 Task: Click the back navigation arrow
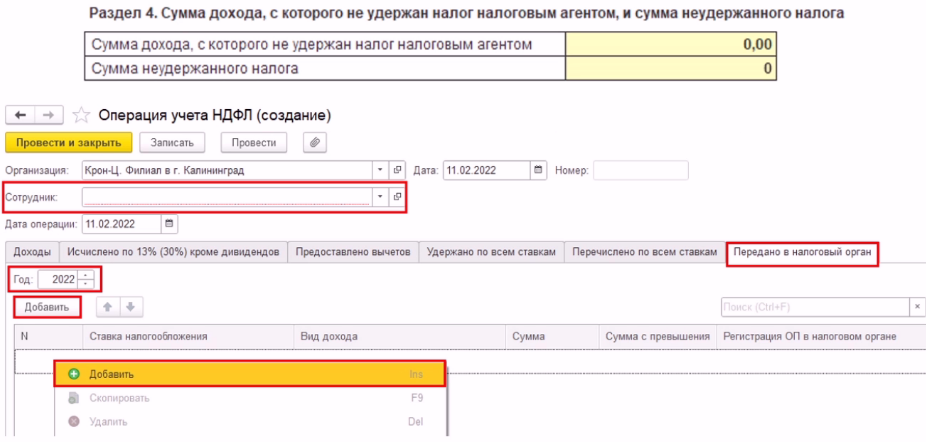(21, 115)
